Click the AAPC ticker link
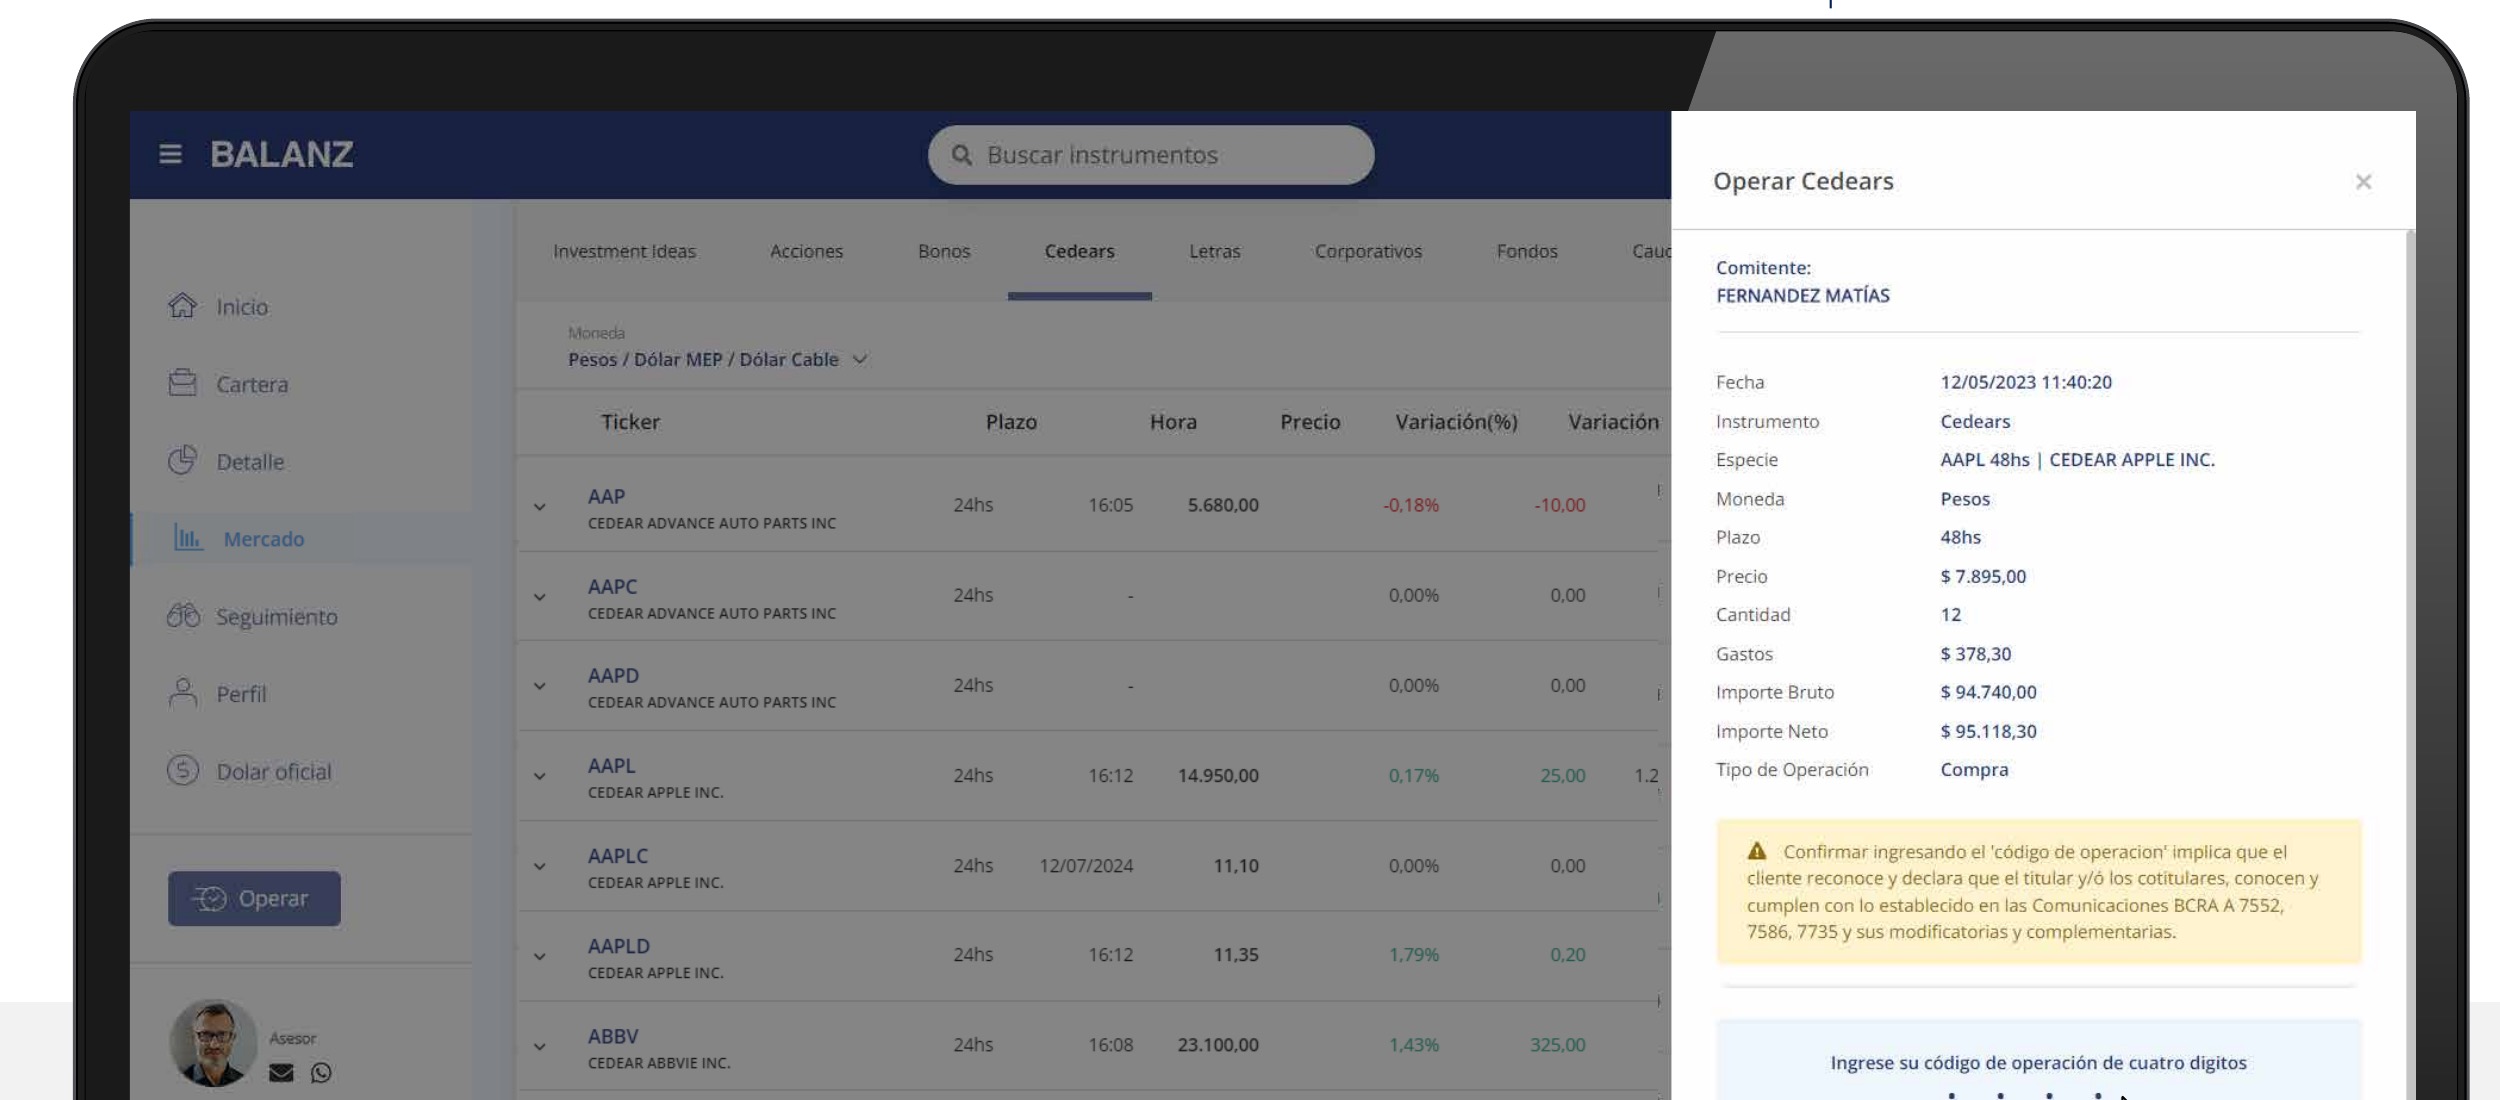 click(612, 586)
